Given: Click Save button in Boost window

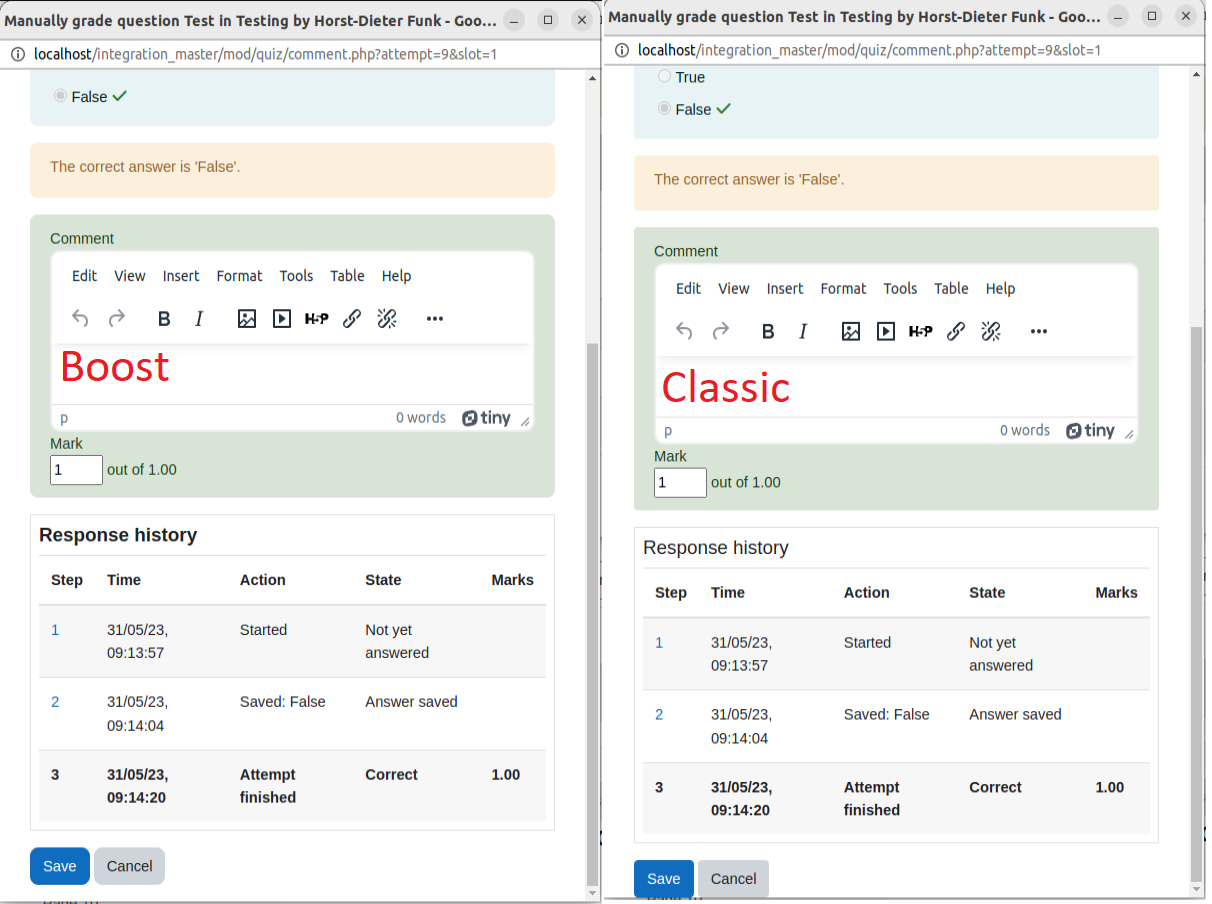Looking at the screenshot, I should [60, 866].
